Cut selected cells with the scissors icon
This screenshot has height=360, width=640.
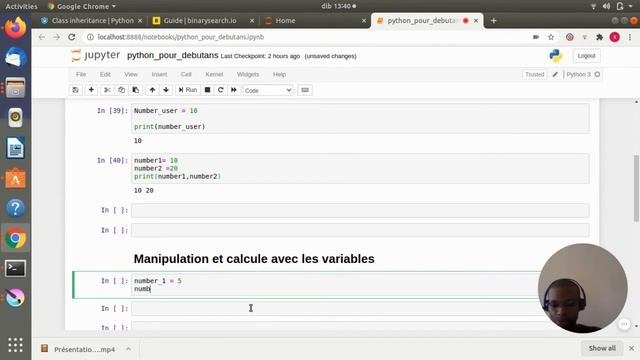tap(107, 90)
